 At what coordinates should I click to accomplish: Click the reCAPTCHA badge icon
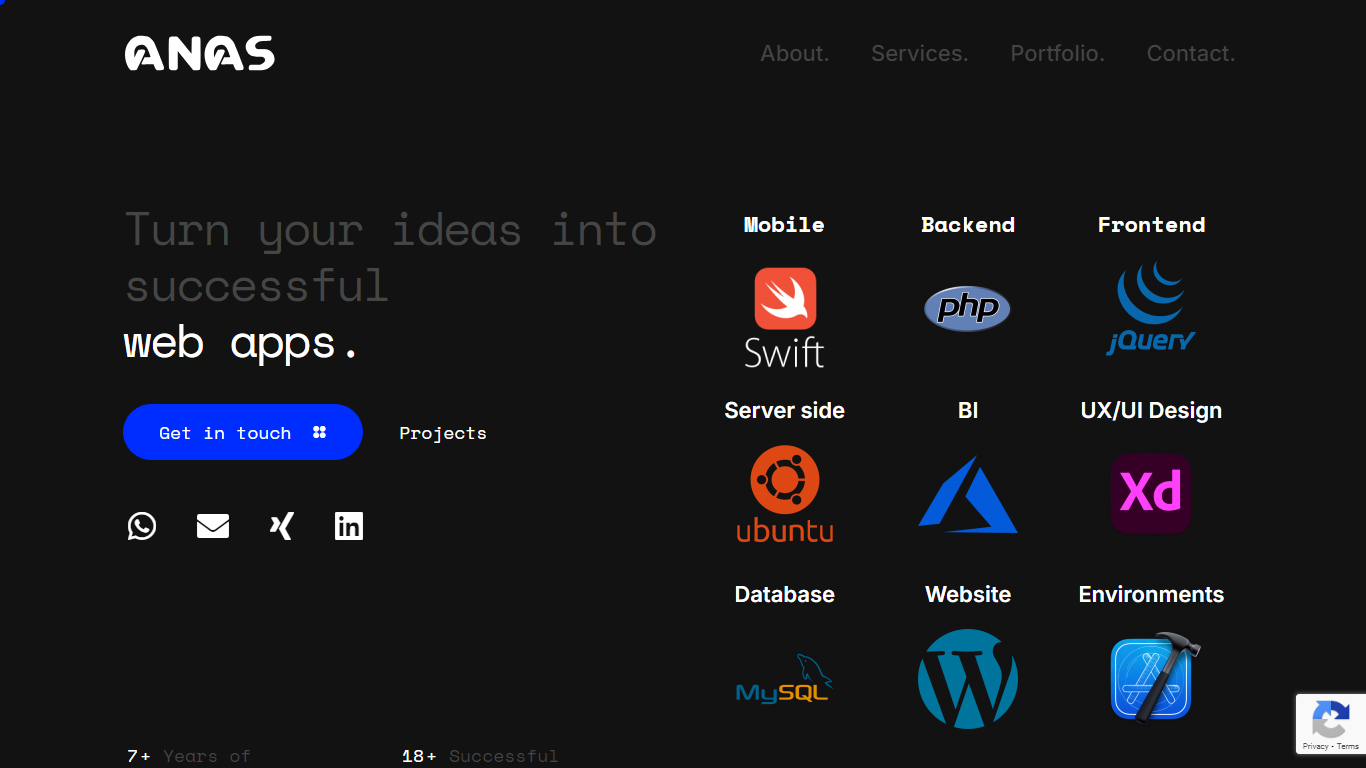[1330, 718]
